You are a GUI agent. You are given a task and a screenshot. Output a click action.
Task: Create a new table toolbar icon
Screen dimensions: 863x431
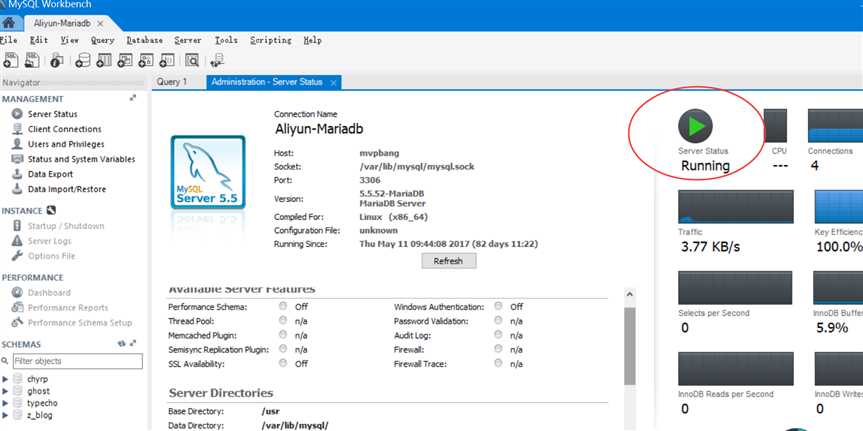click(x=104, y=60)
